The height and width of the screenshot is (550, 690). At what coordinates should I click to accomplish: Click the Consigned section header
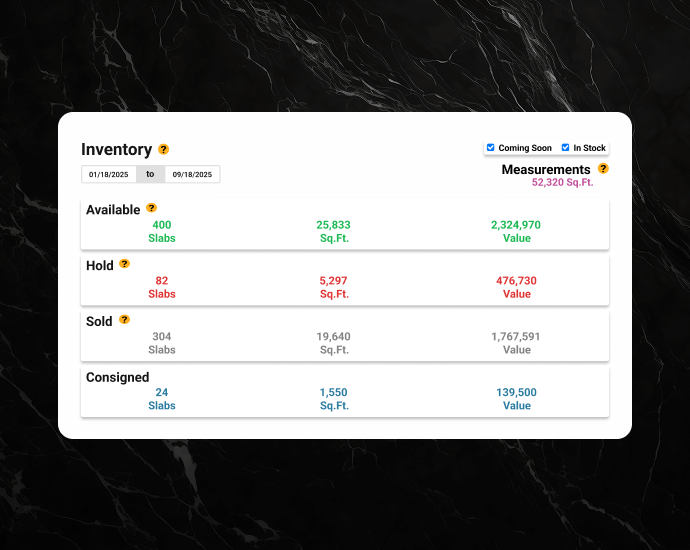click(117, 377)
